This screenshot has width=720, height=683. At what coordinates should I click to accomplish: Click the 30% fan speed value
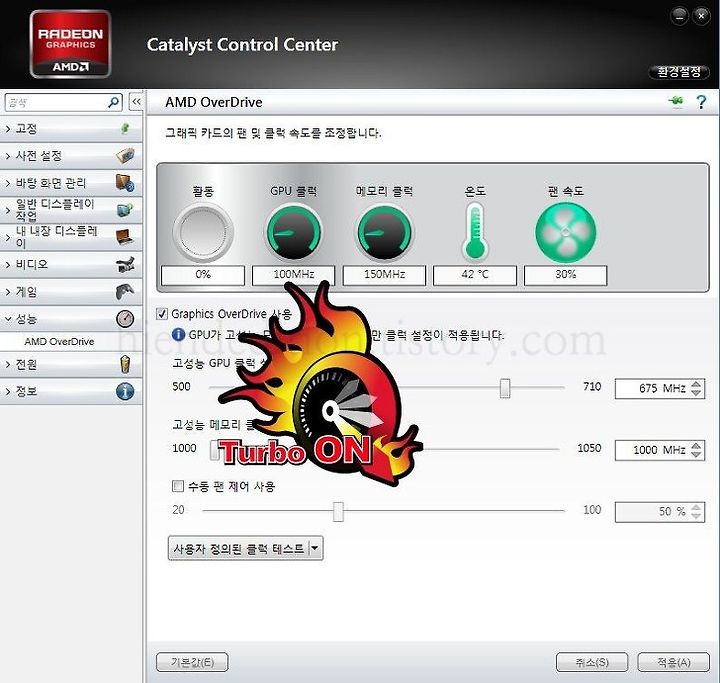coord(566,275)
